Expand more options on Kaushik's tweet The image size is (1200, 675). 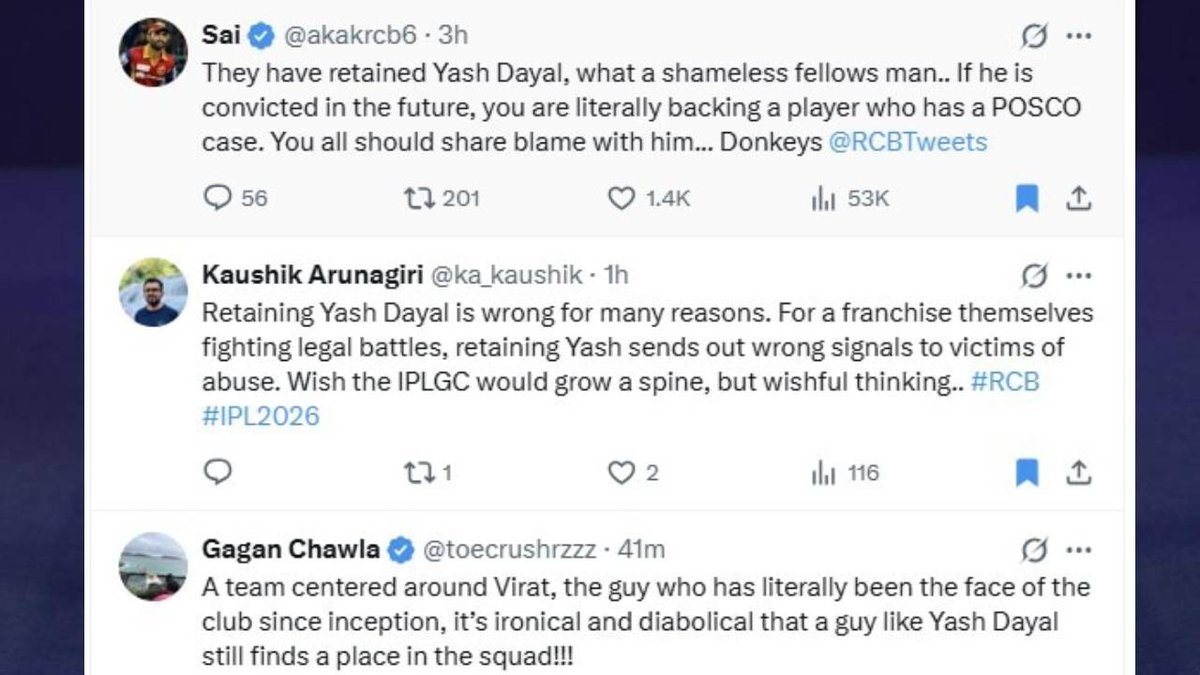click(1078, 274)
